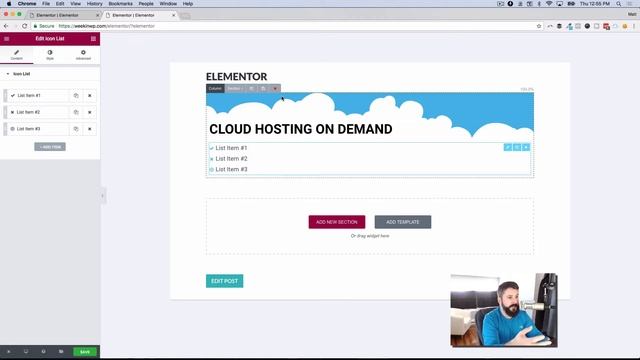This screenshot has height=360, width=640.
Task: Open Spotlight search in the menu bar
Action: point(619,4)
